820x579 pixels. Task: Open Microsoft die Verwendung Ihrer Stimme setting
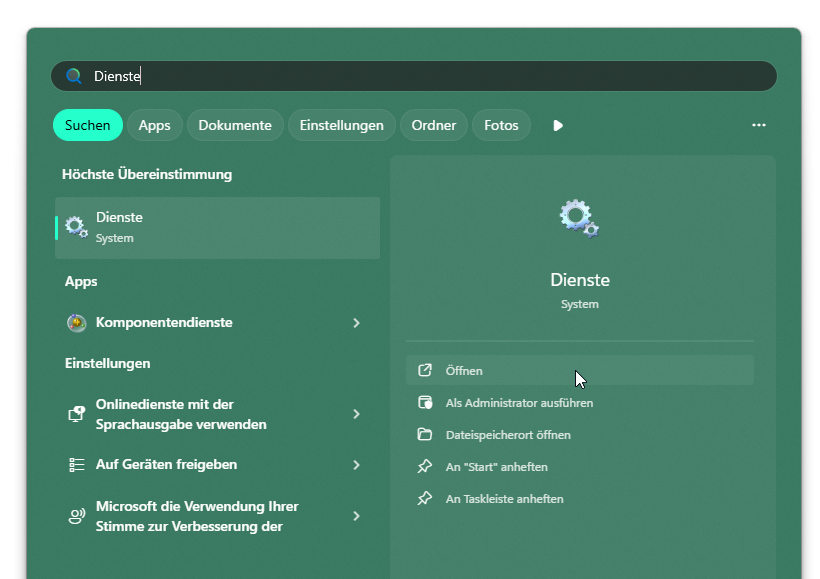coord(218,516)
